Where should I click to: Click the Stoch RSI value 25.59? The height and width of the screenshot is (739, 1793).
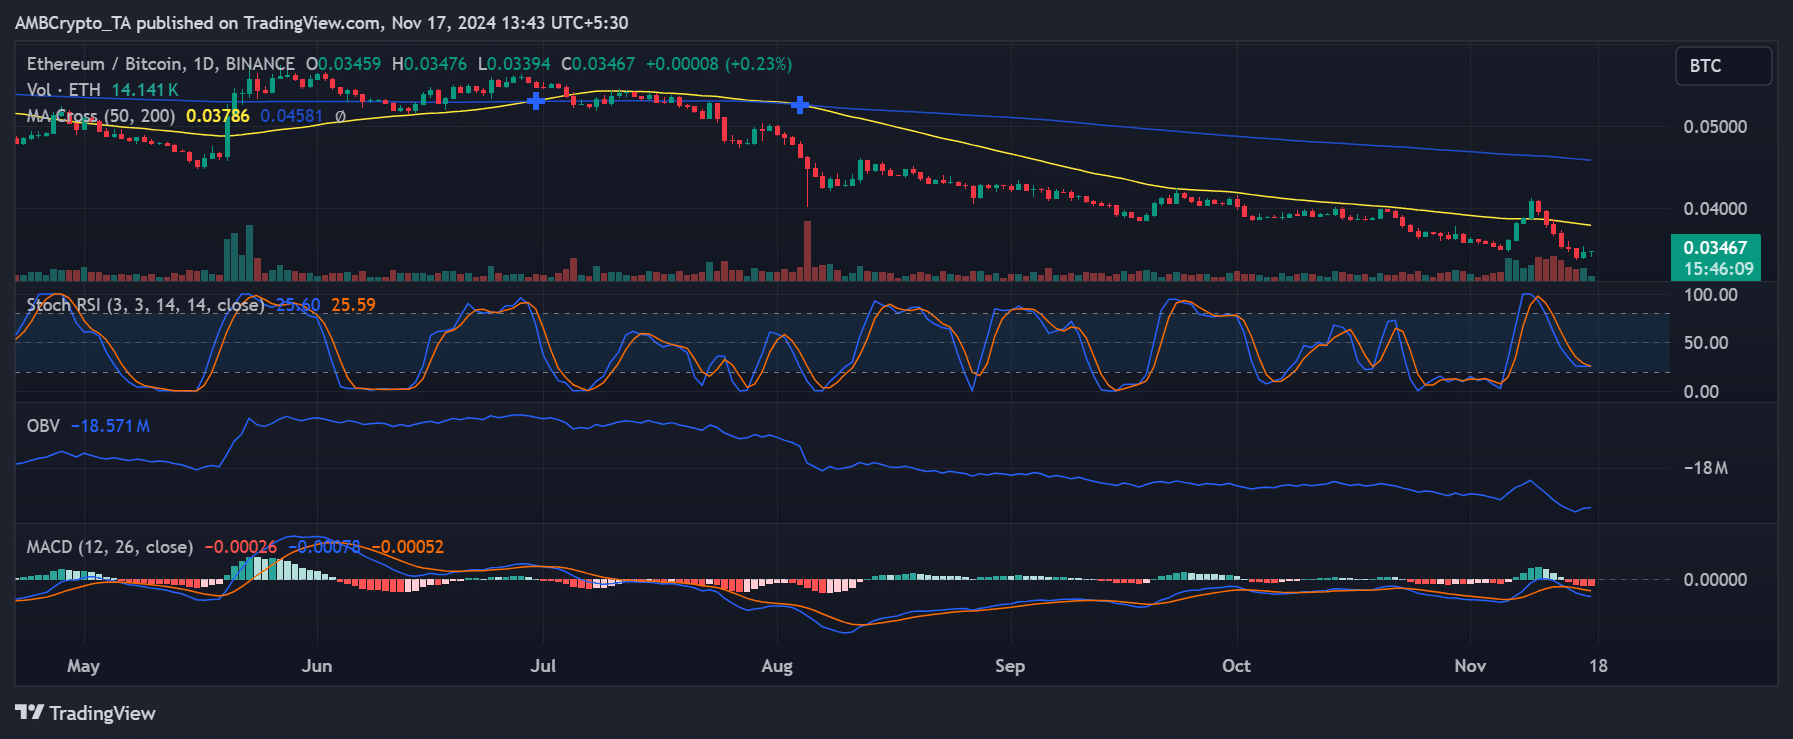[353, 305]
